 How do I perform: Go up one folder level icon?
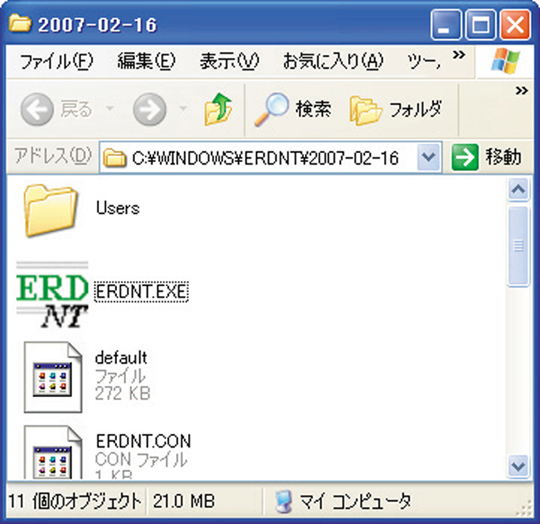218,109
